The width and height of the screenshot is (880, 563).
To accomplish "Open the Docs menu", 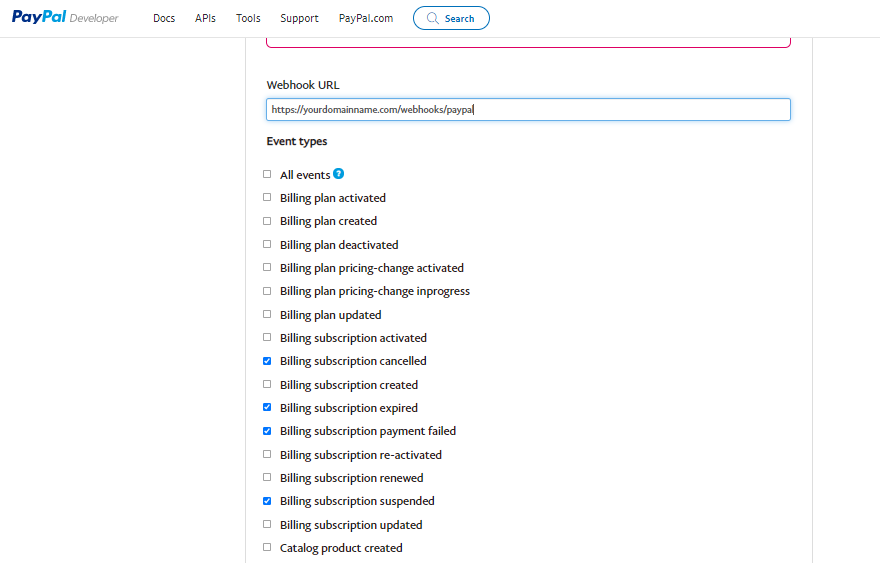I will [164, 18].
